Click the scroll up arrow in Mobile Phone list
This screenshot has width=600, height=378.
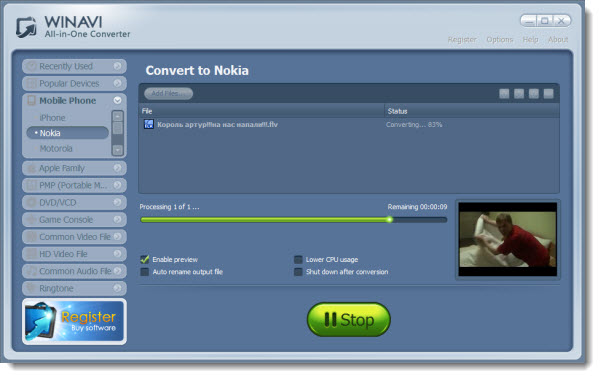click(118, 116)
